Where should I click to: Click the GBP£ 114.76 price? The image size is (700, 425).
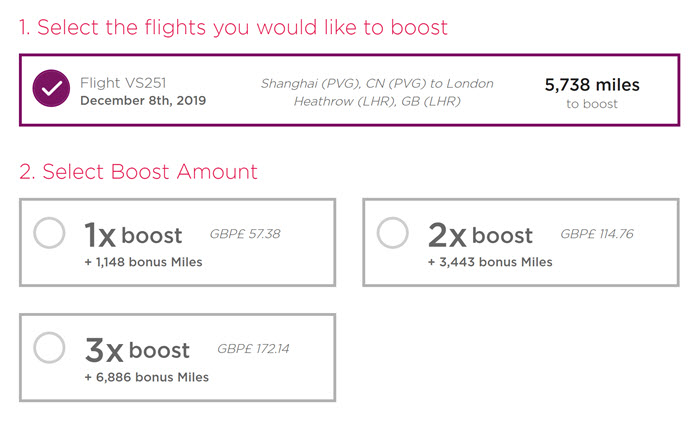[x=597, y=234]
